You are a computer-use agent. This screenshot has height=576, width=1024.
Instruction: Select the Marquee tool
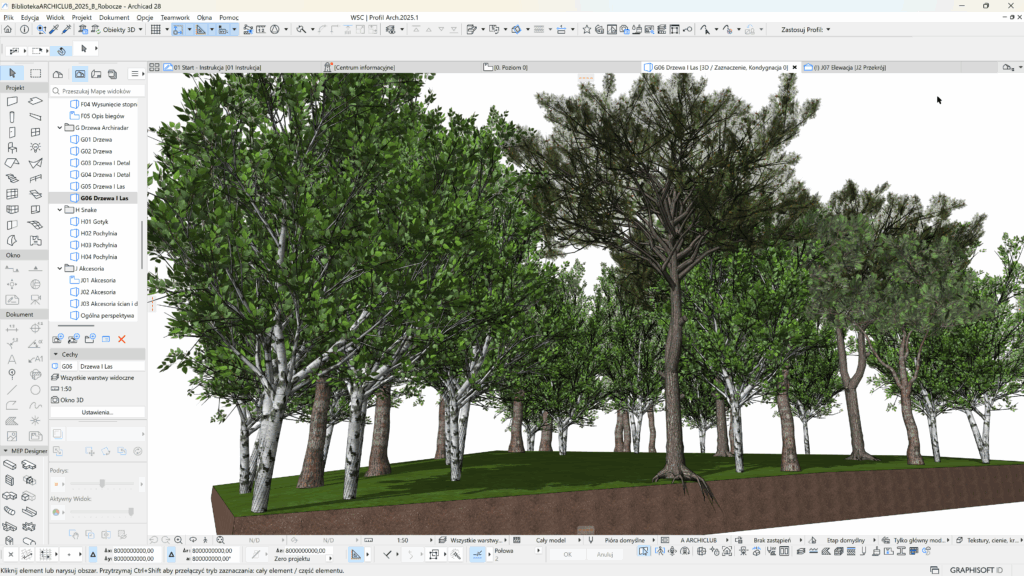[x=35, y=73]
